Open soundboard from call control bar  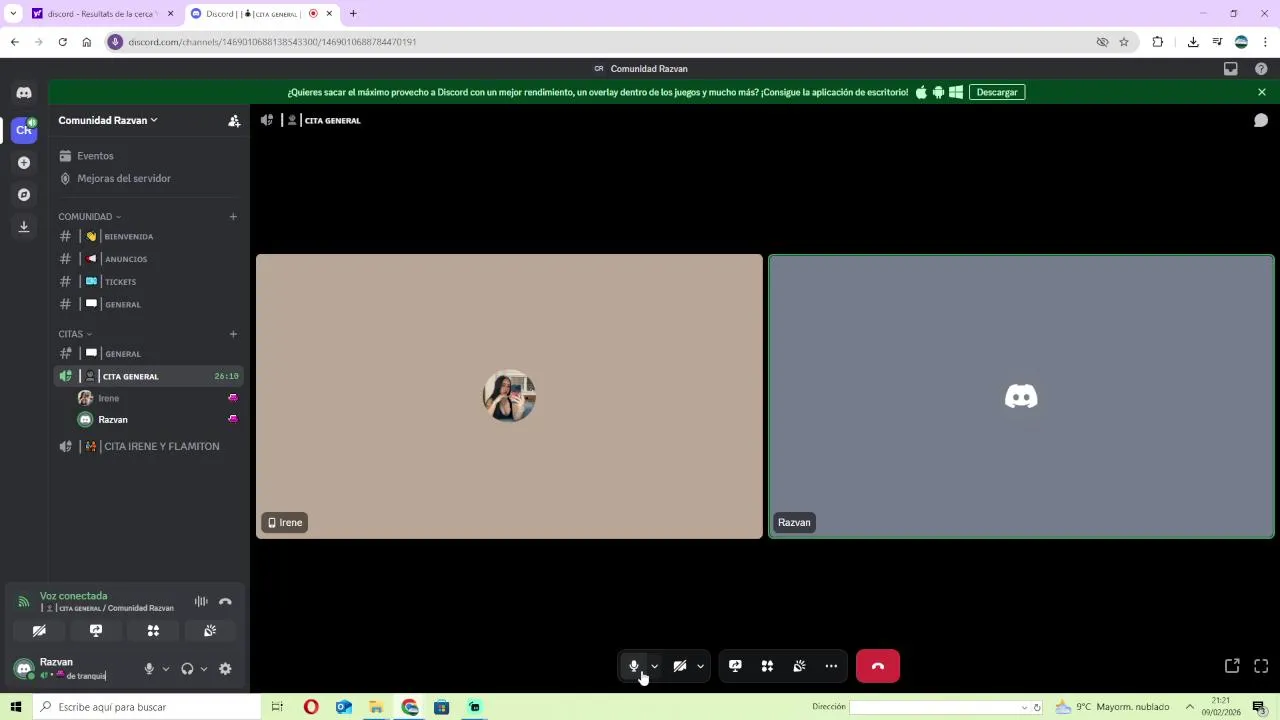coord(799,666)
